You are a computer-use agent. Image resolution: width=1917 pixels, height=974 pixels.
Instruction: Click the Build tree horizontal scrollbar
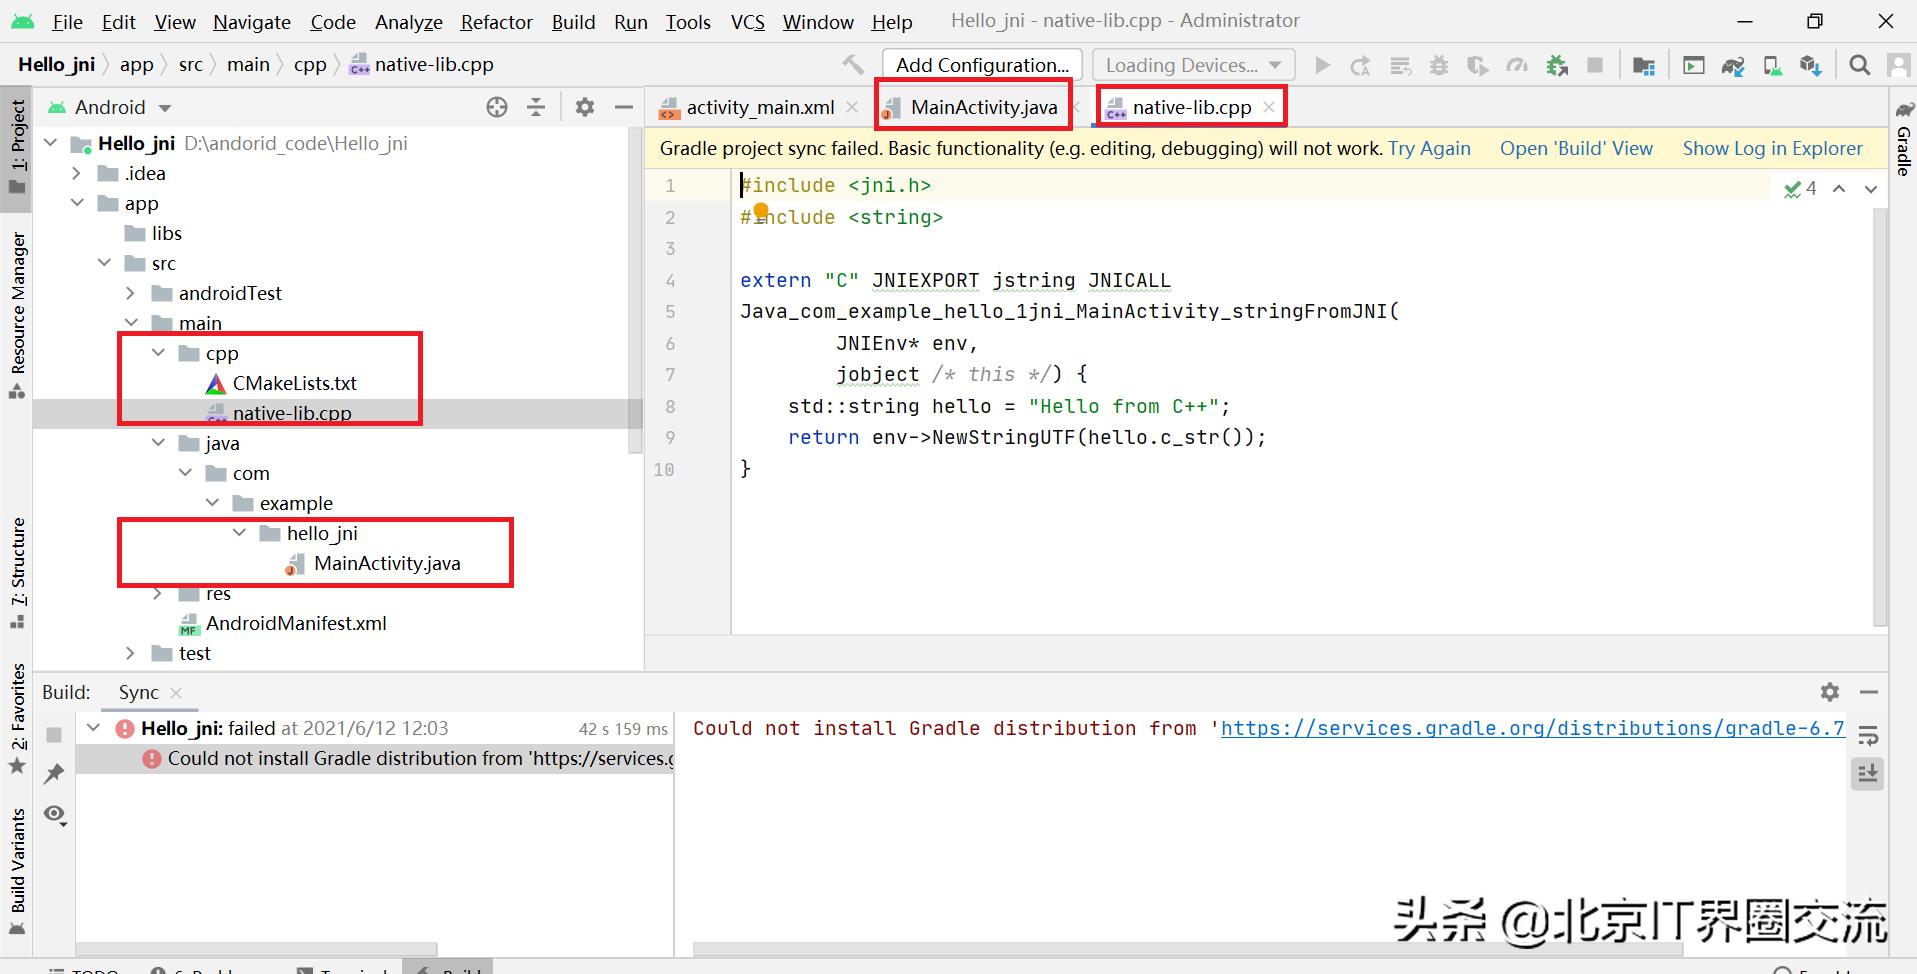pos(256,948)
